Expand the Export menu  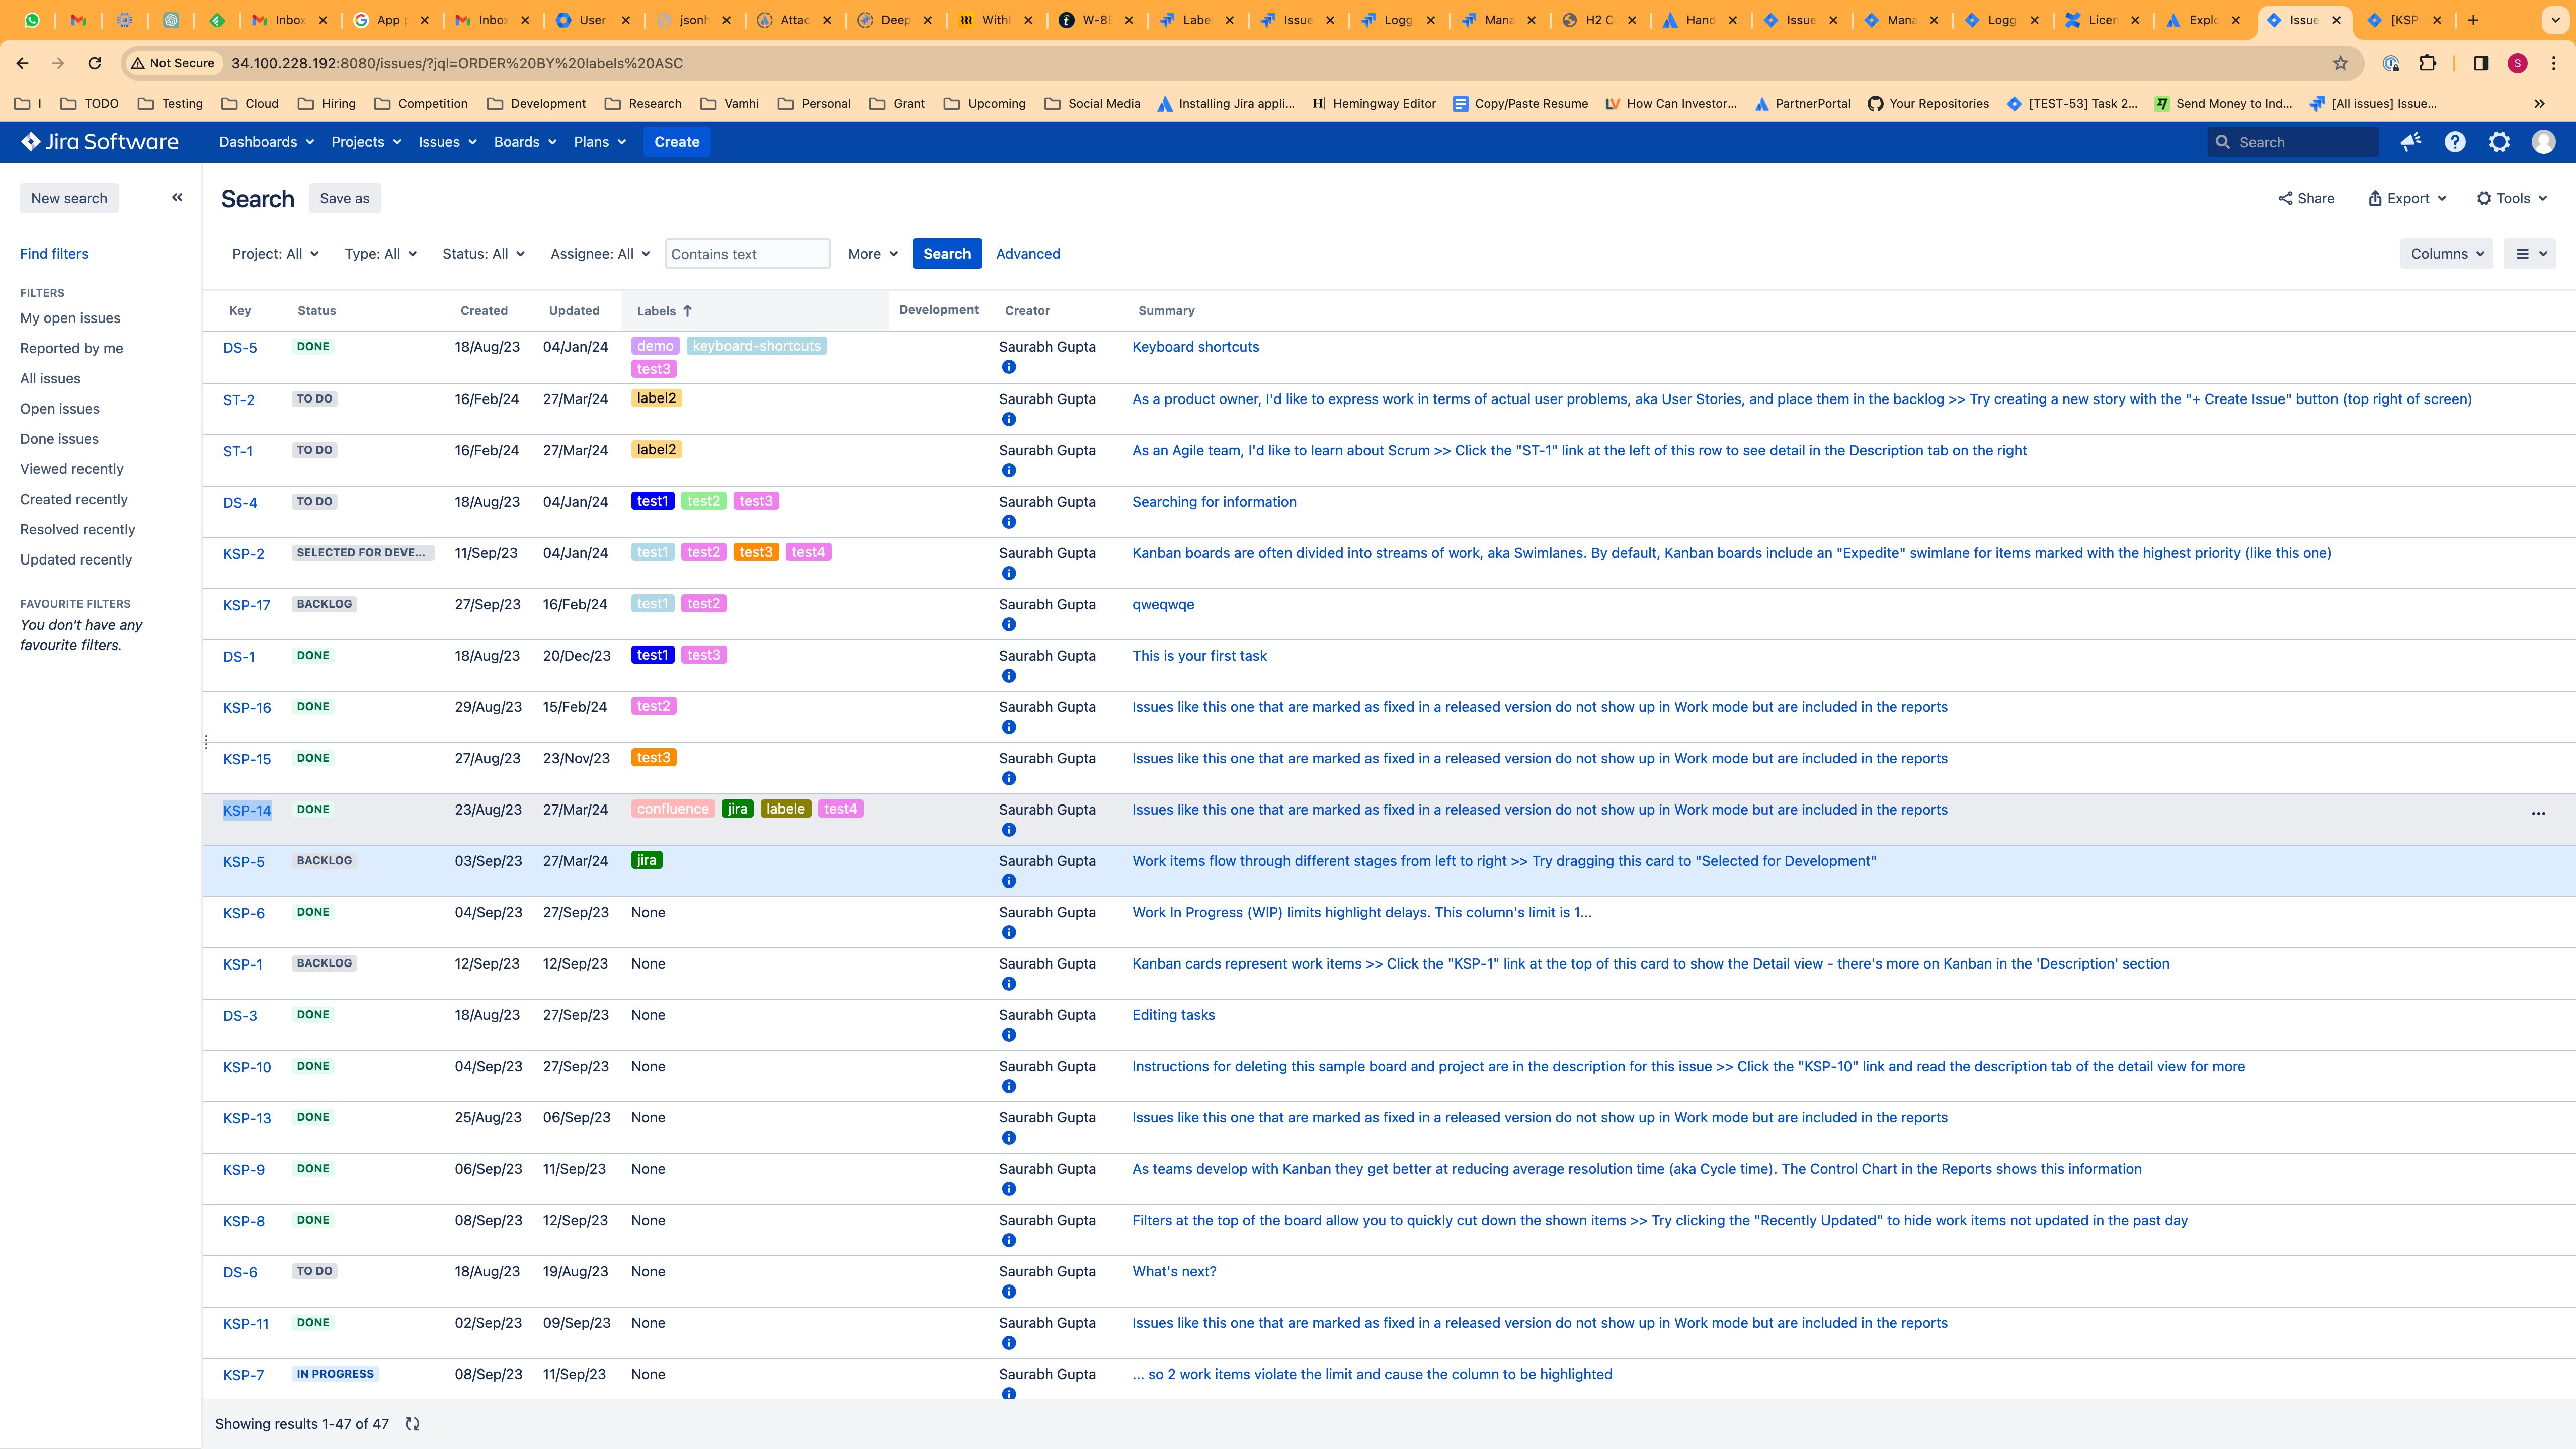point(2407,198)
